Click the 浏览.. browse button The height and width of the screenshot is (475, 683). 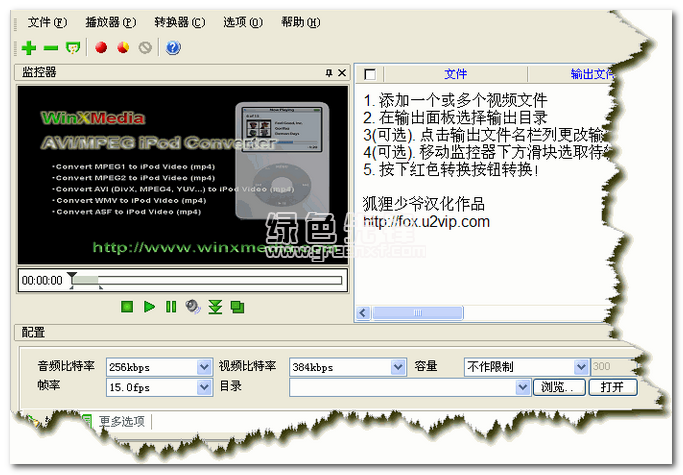[559, 387]
